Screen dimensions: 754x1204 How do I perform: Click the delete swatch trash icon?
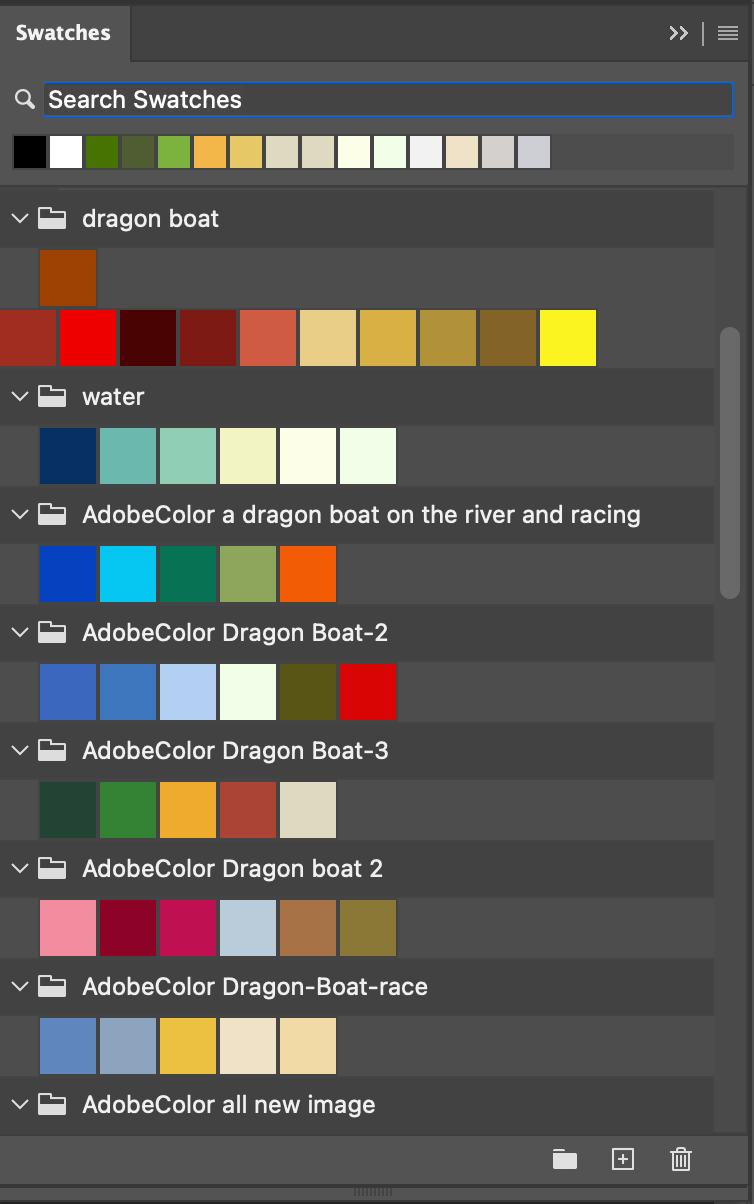click(x=681, y=1159)
